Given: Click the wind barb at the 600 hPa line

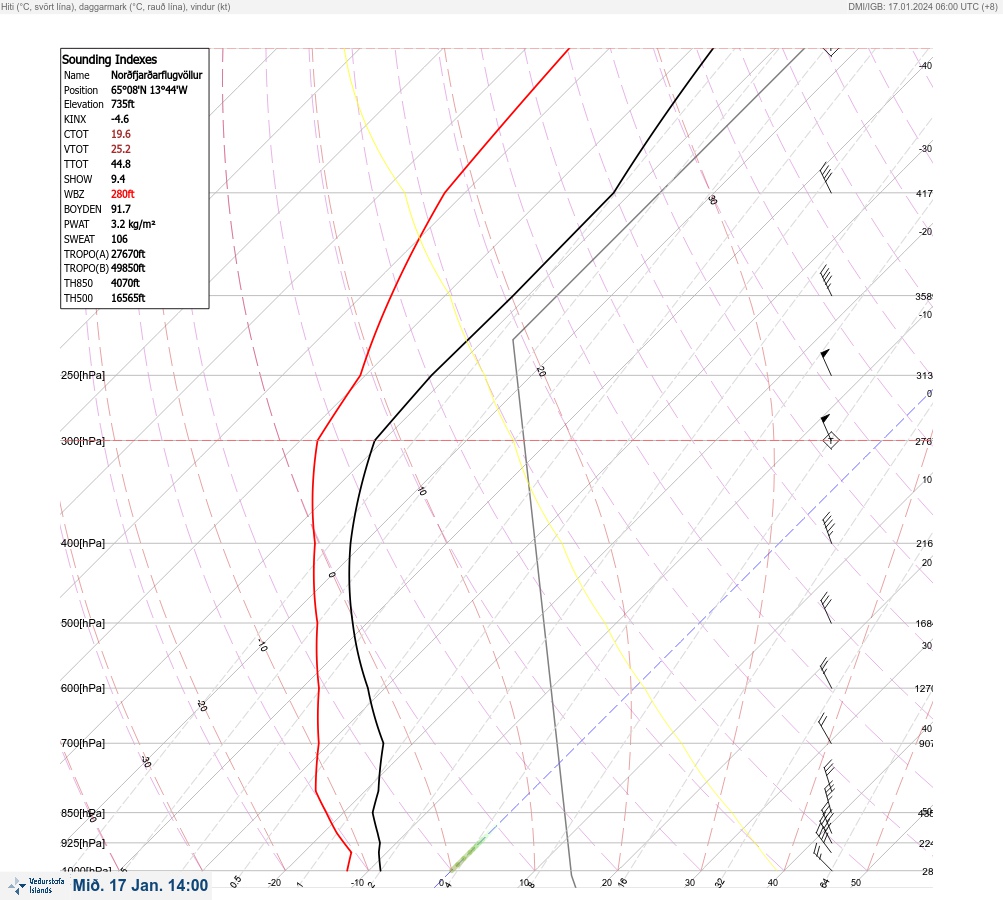Looking at the screenshot, I should (x=826, y=673).
